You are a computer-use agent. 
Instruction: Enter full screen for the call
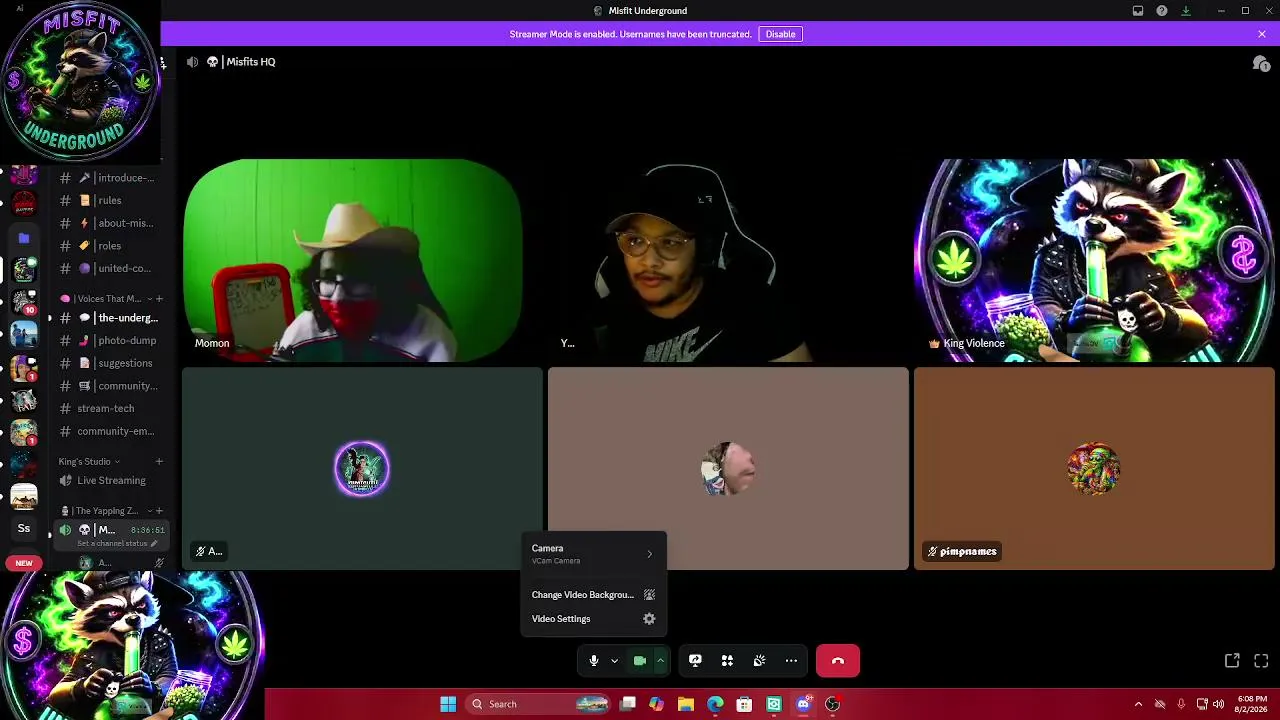(1261, 661)
